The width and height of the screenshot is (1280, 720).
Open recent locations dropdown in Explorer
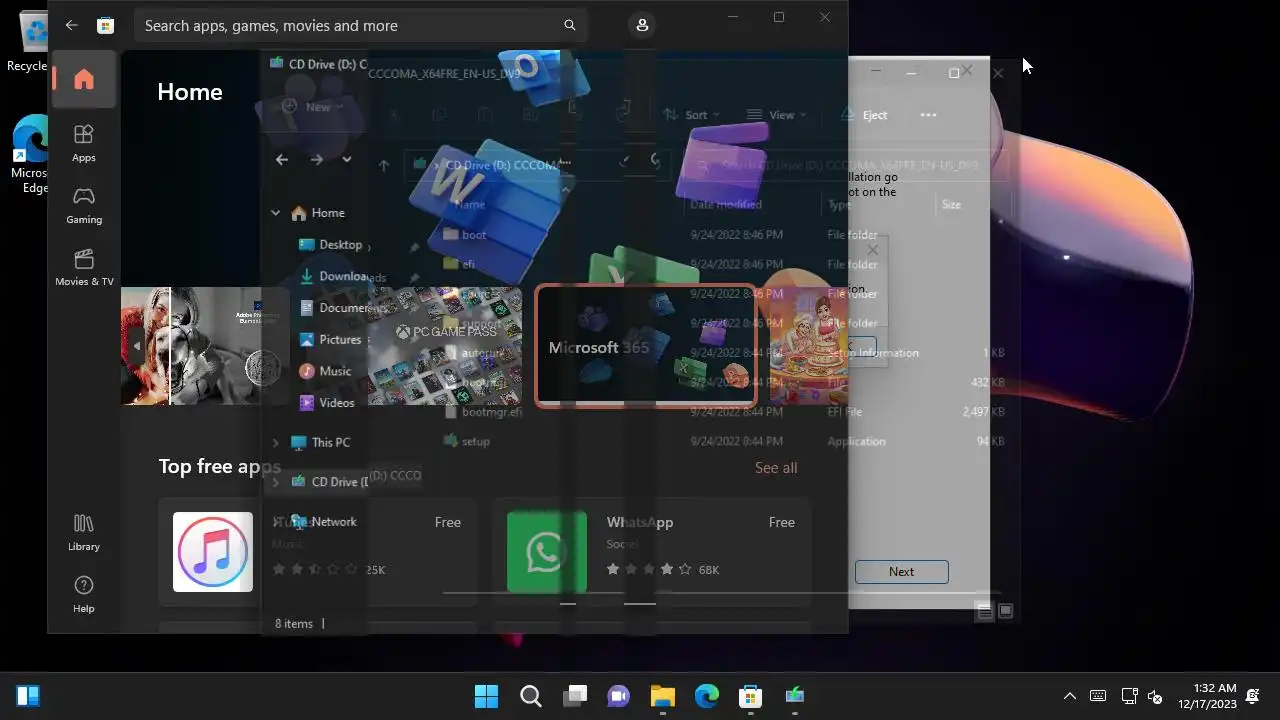pos(346,159)
